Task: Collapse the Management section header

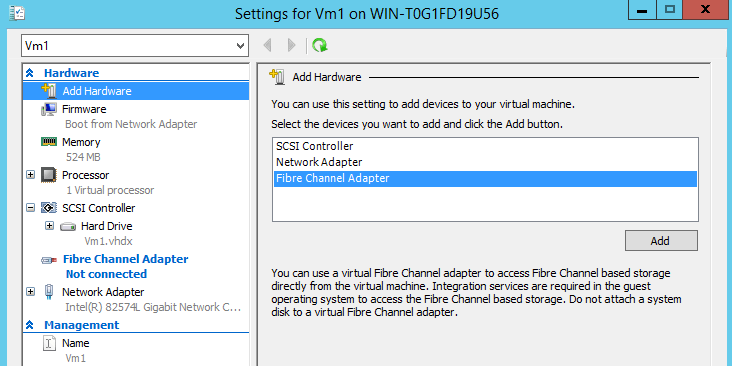Action: (29, 325)
